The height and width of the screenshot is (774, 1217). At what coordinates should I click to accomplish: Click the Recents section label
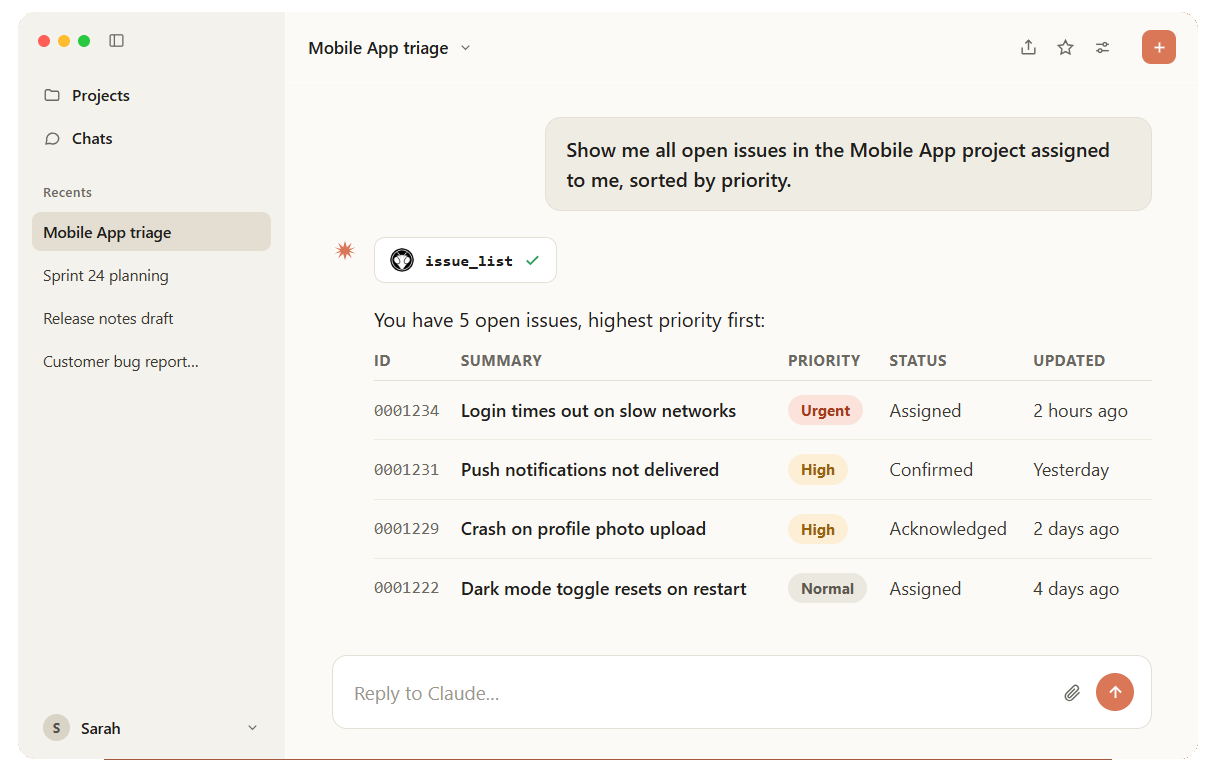click(67, 192)
